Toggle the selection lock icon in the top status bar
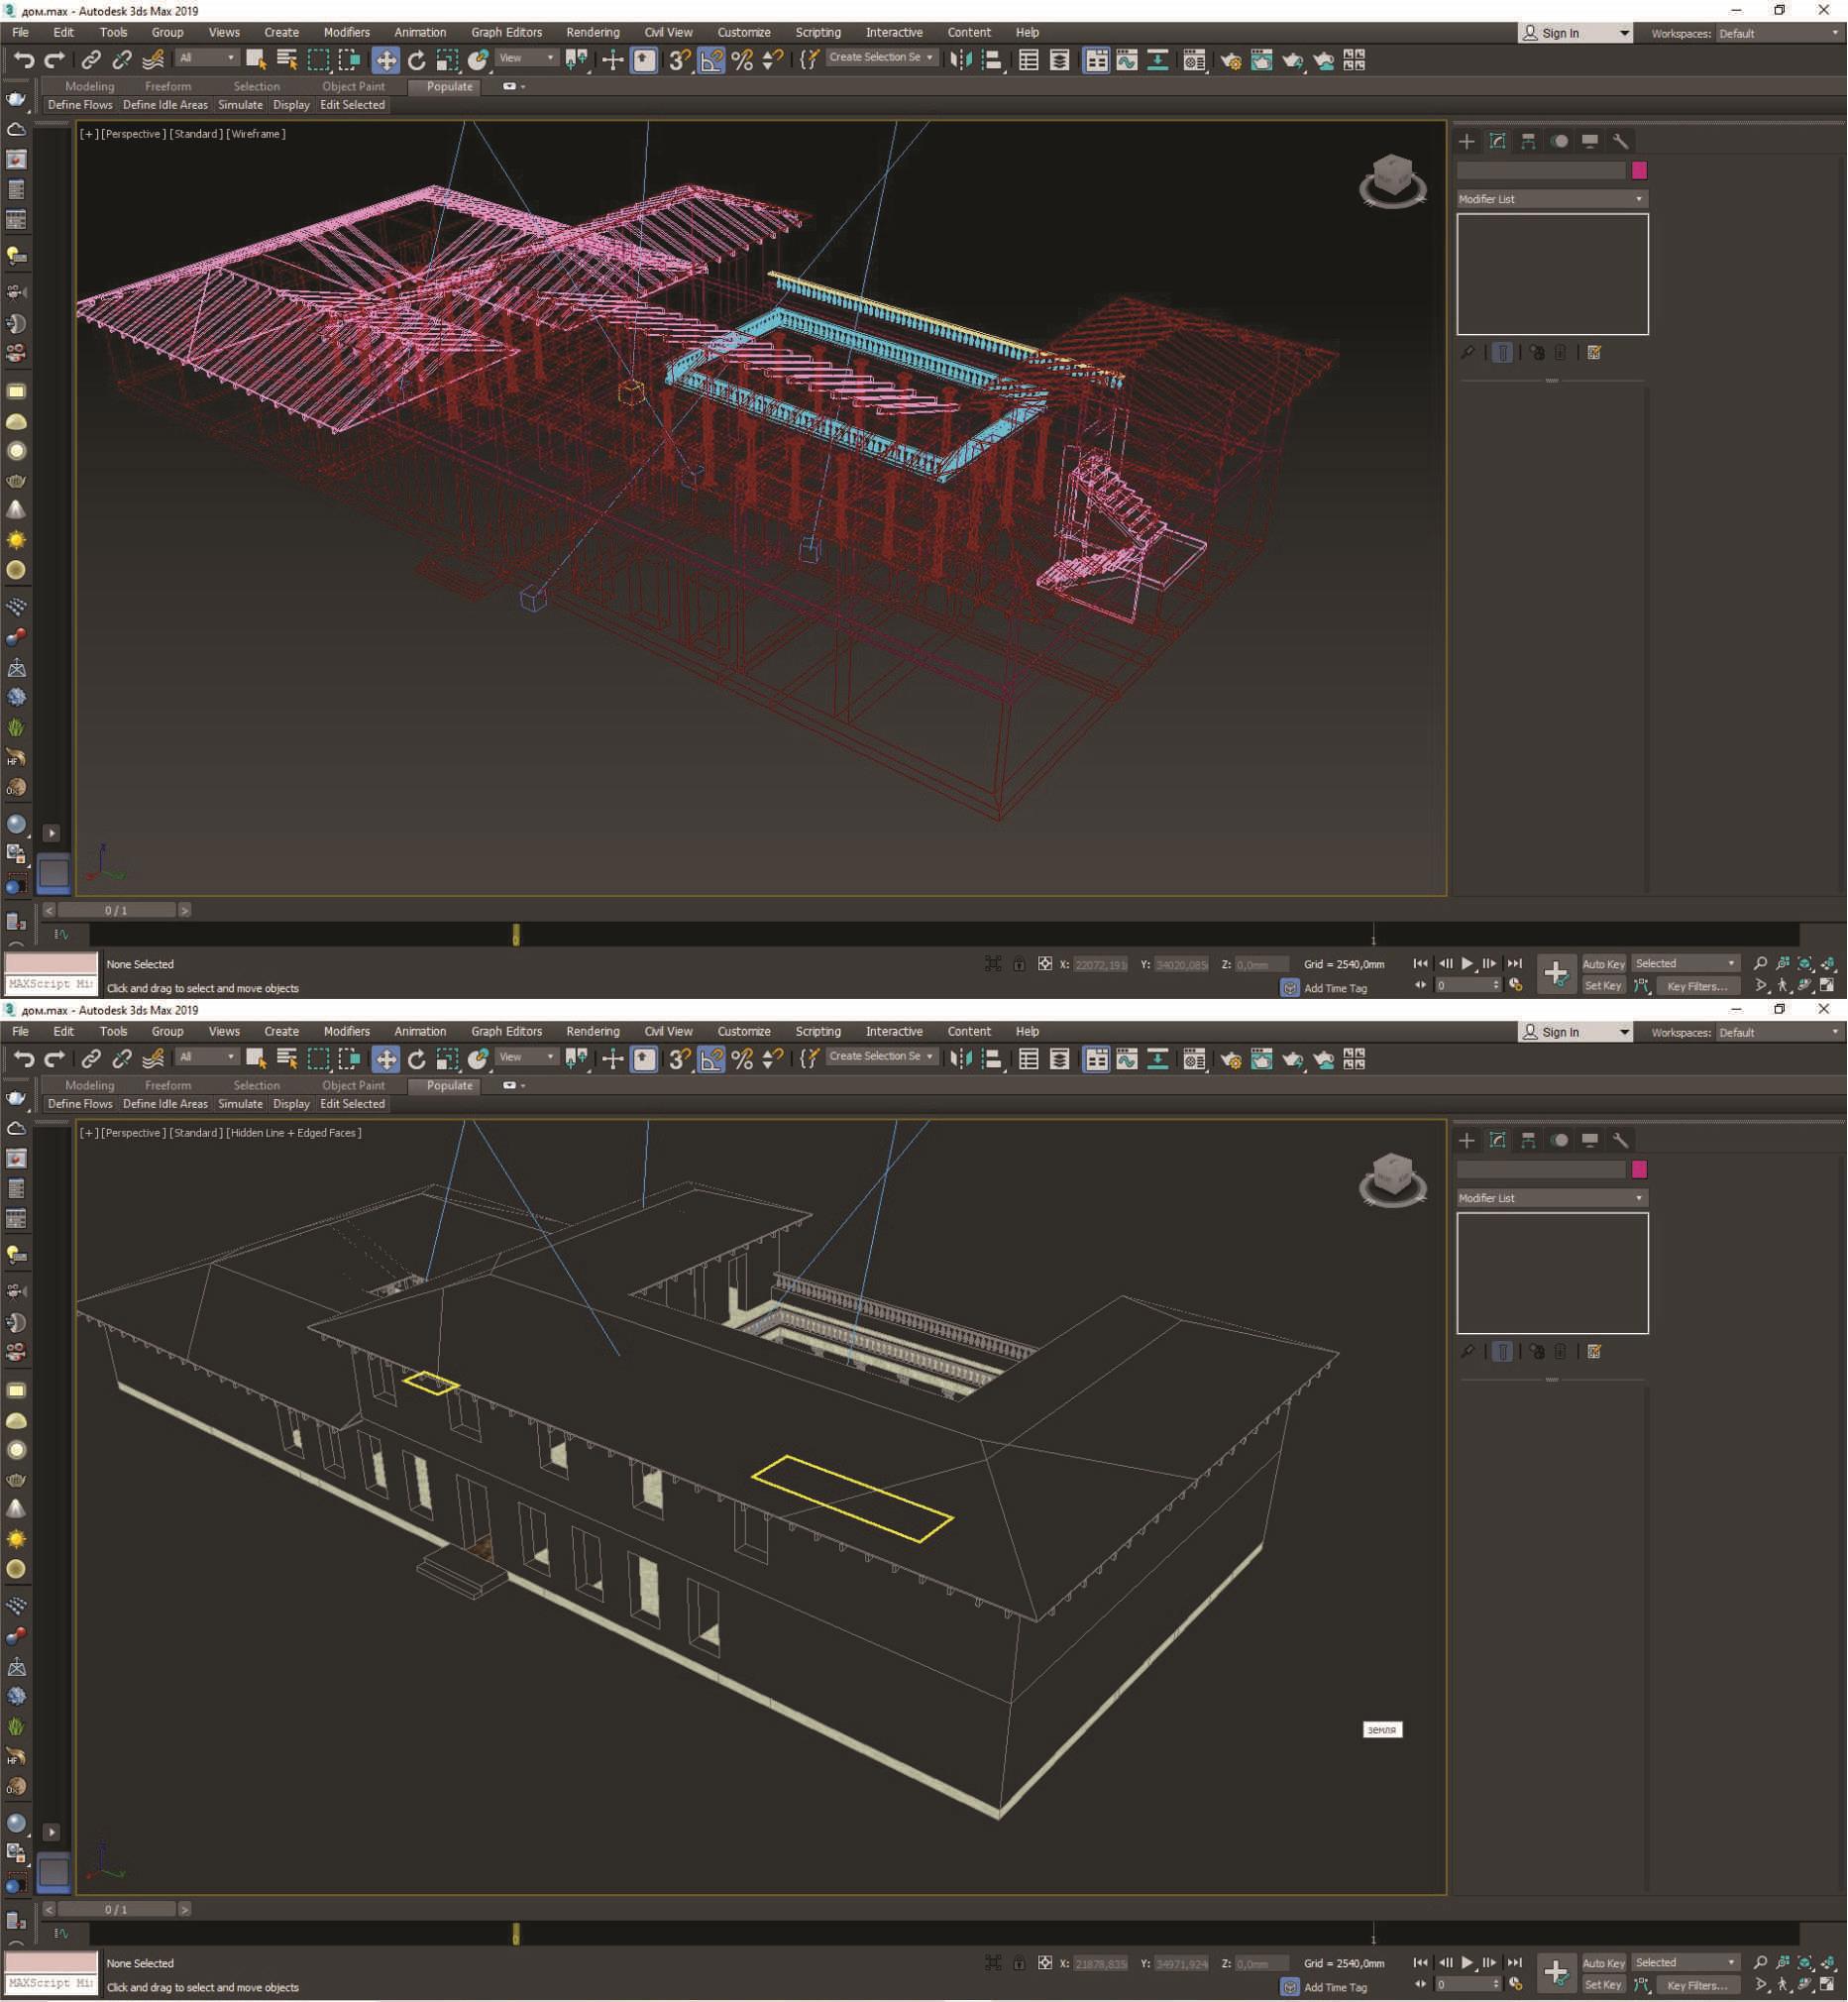 click(1018, 964)
